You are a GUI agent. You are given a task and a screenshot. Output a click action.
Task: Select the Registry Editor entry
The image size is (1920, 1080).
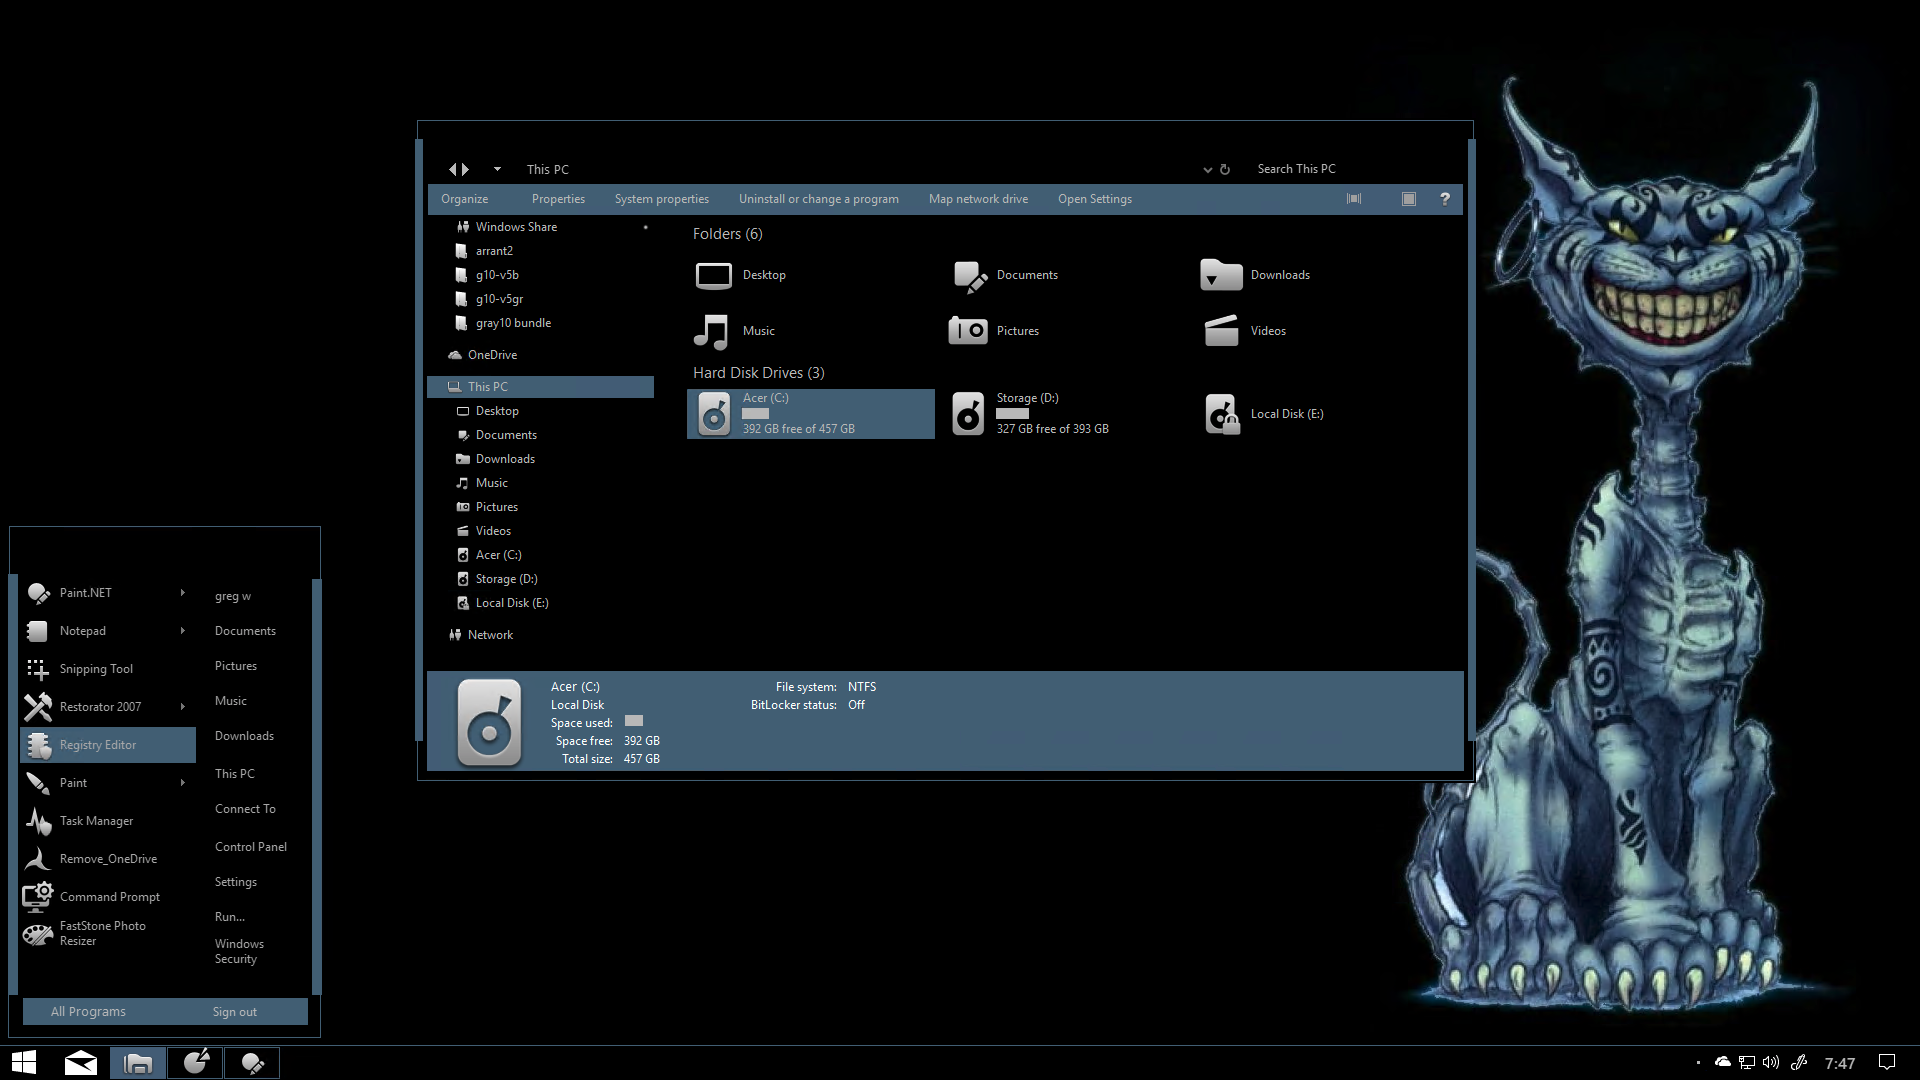[97, 744]
